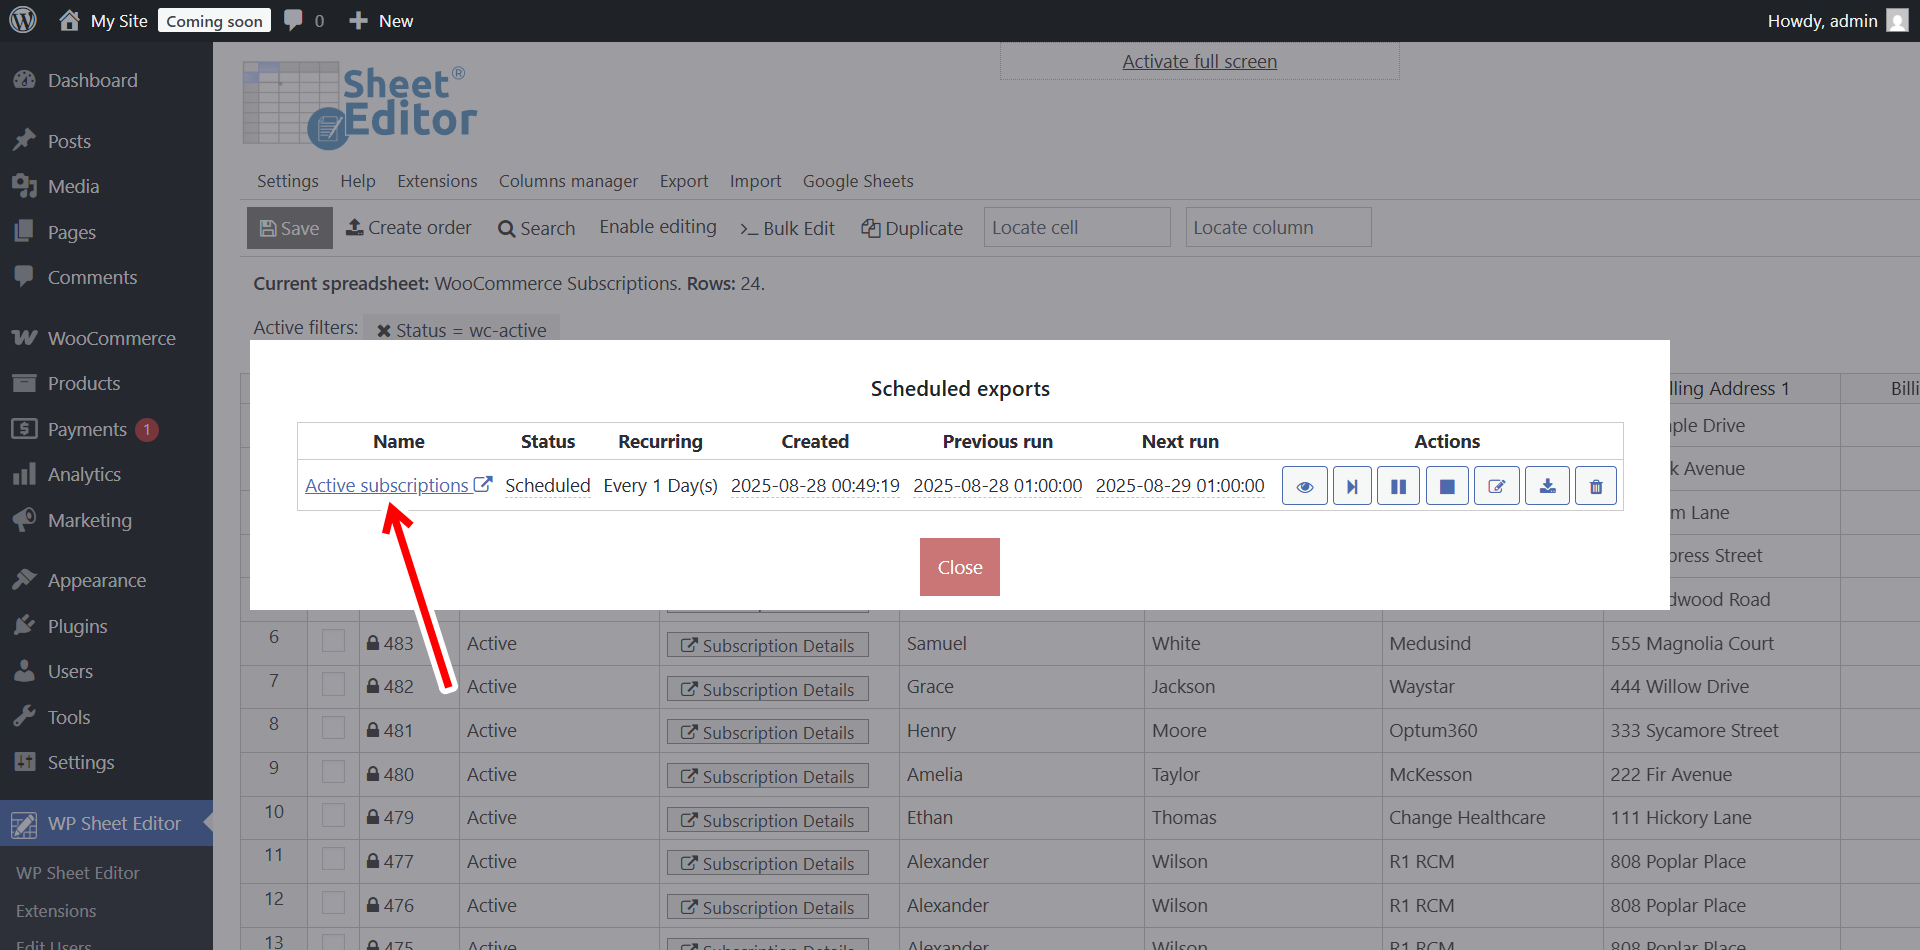Open the Search tool

[536, 228]
